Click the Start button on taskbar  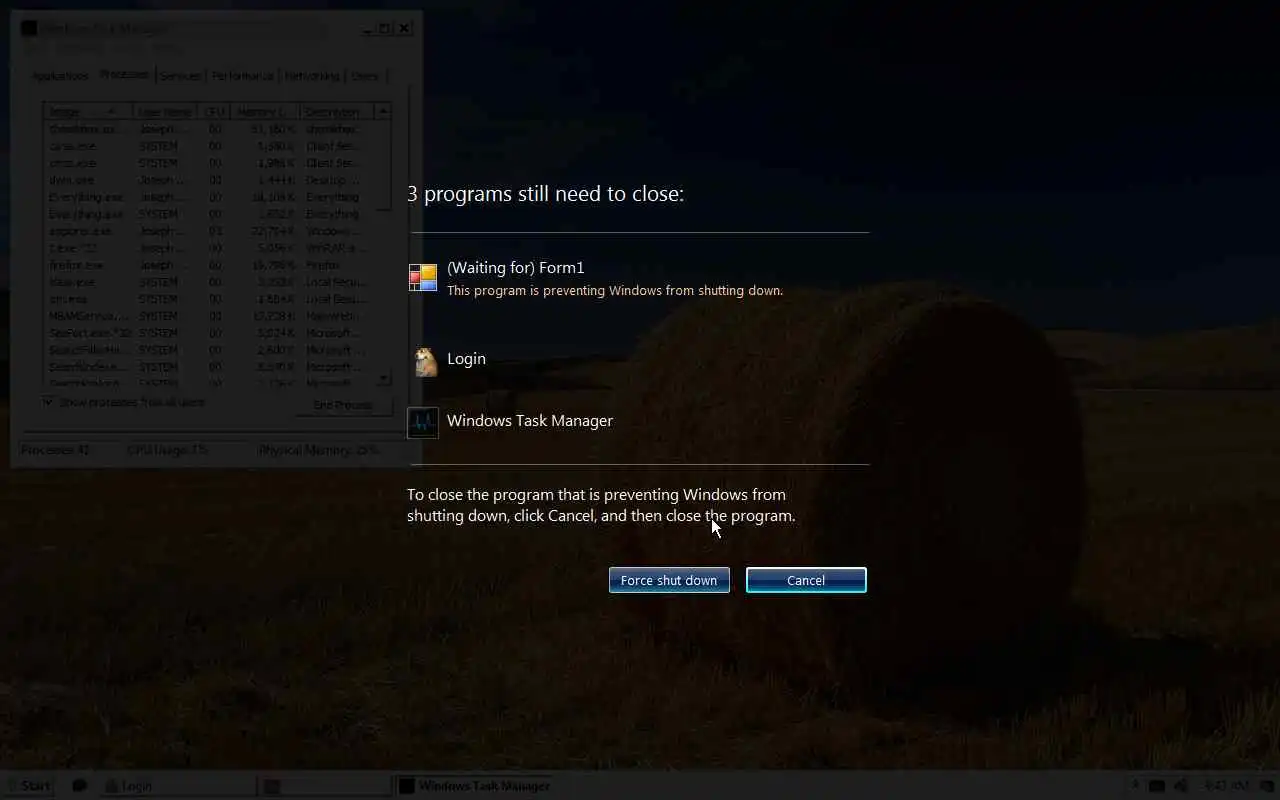28,786
